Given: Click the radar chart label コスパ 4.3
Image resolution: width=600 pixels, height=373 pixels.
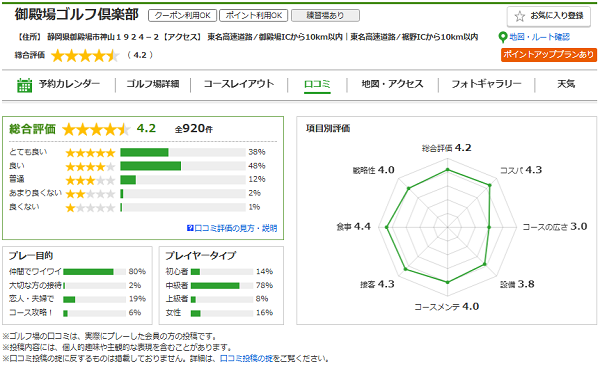Looking at the screenshot, I should tap(521, 170).
